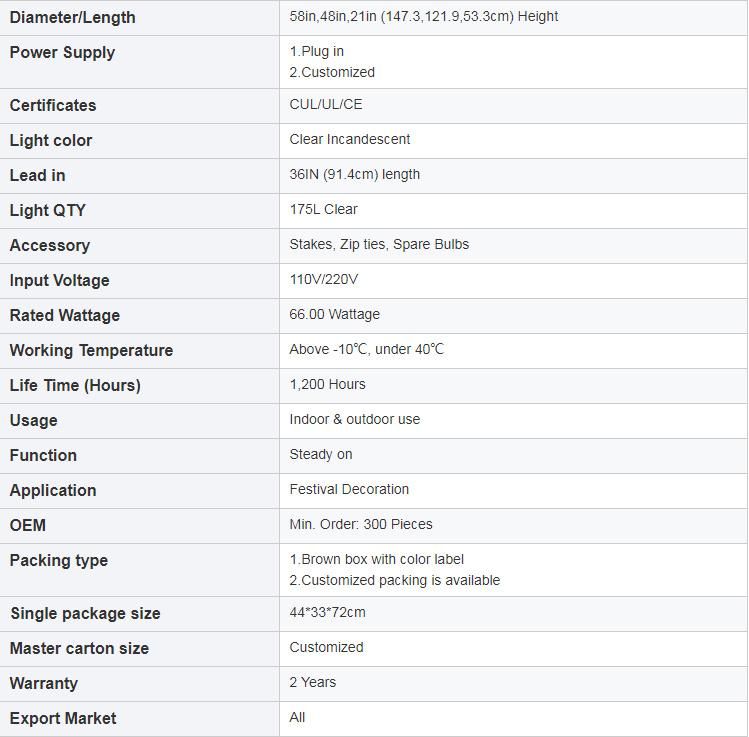
Task: Select the CUL/UL/CE certificates value
Action: coord(326,105)
